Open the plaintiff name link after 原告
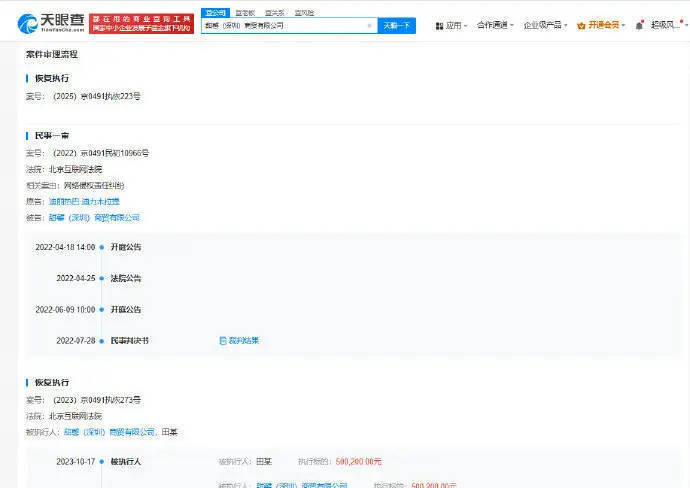 click(84, 202)
